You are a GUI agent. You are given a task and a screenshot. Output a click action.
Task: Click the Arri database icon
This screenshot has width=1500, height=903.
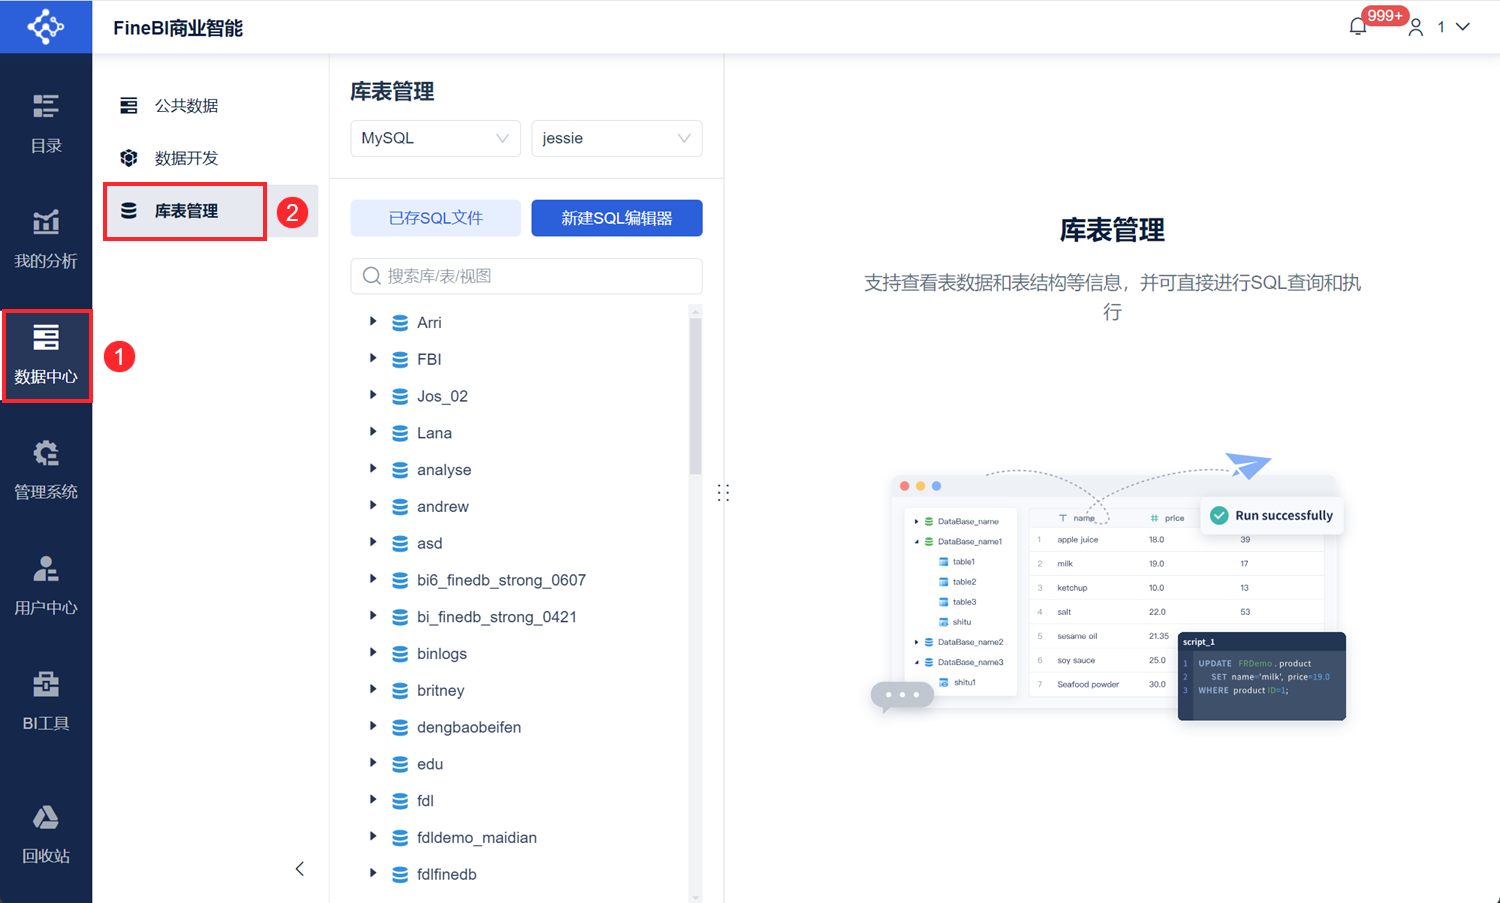point(400,323)
